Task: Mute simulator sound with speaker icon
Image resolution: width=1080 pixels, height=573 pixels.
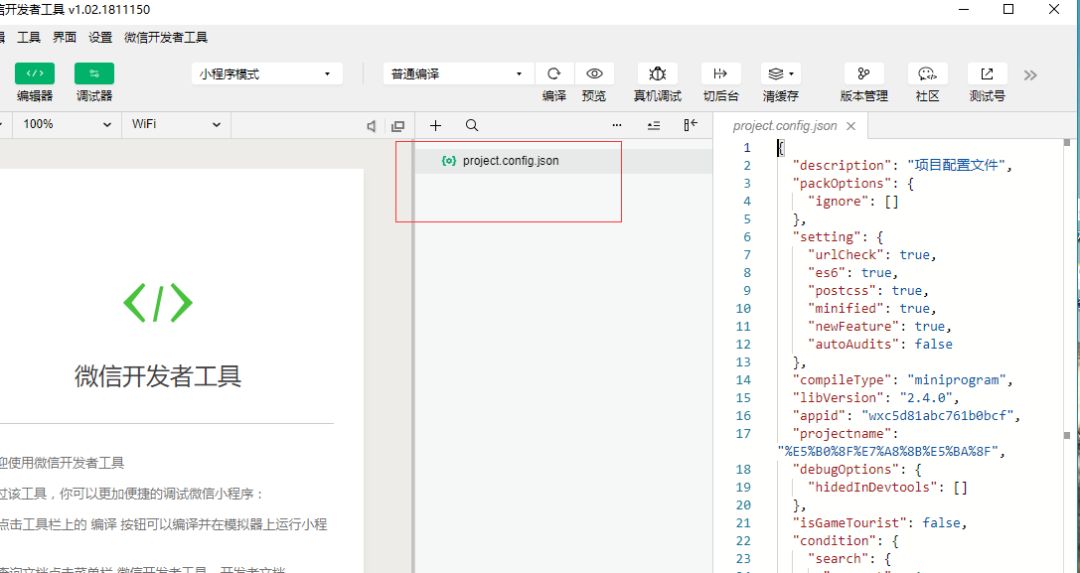Action: coord(371,126)
